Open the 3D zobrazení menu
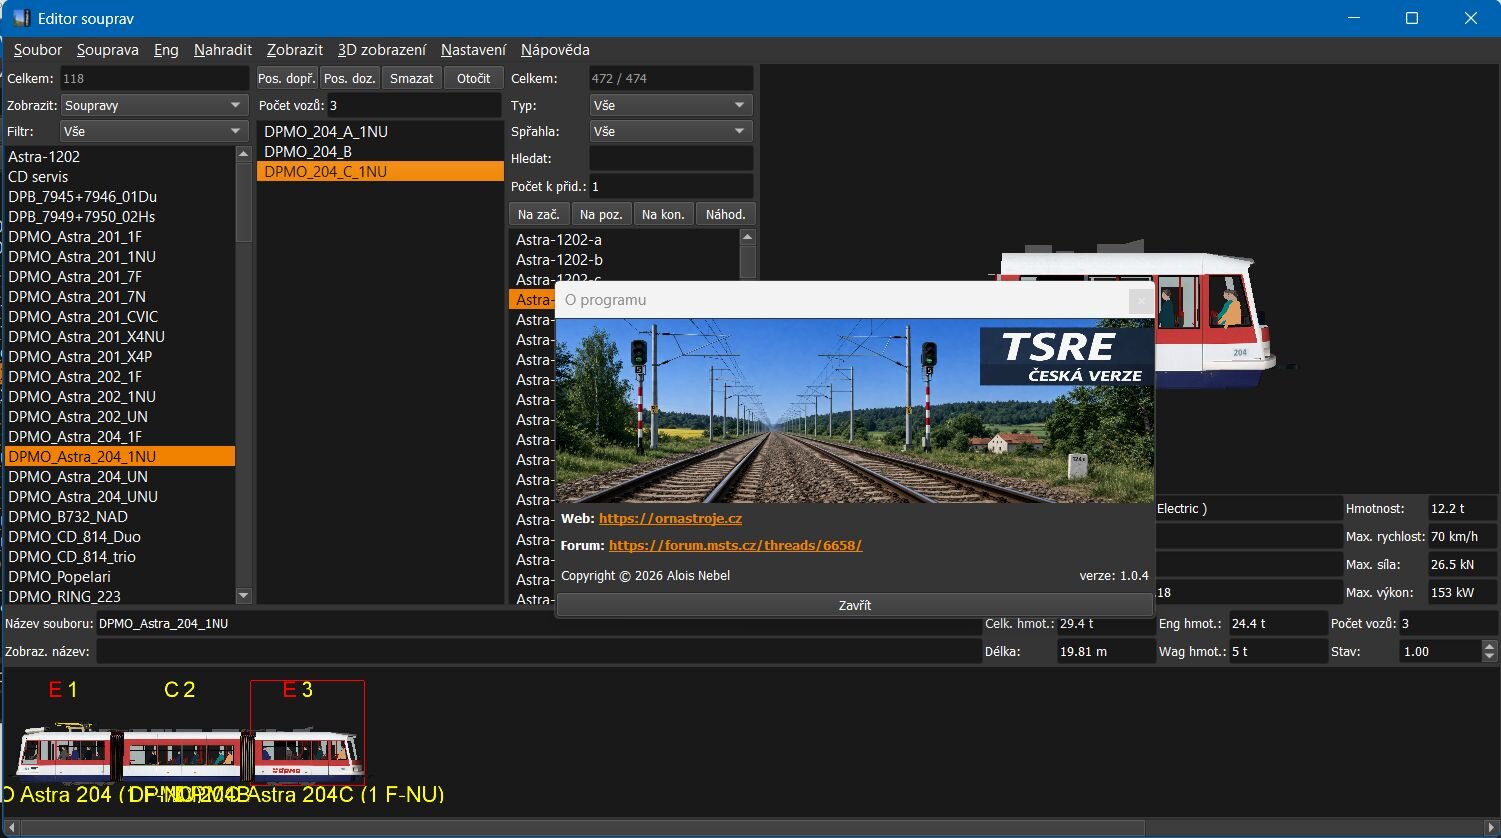 pyautogui.click(x=382, y=50)
